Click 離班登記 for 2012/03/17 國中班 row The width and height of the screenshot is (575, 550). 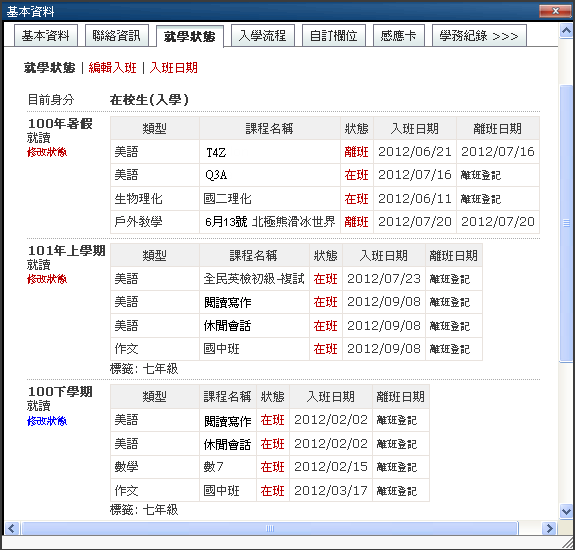pos(396,491)
